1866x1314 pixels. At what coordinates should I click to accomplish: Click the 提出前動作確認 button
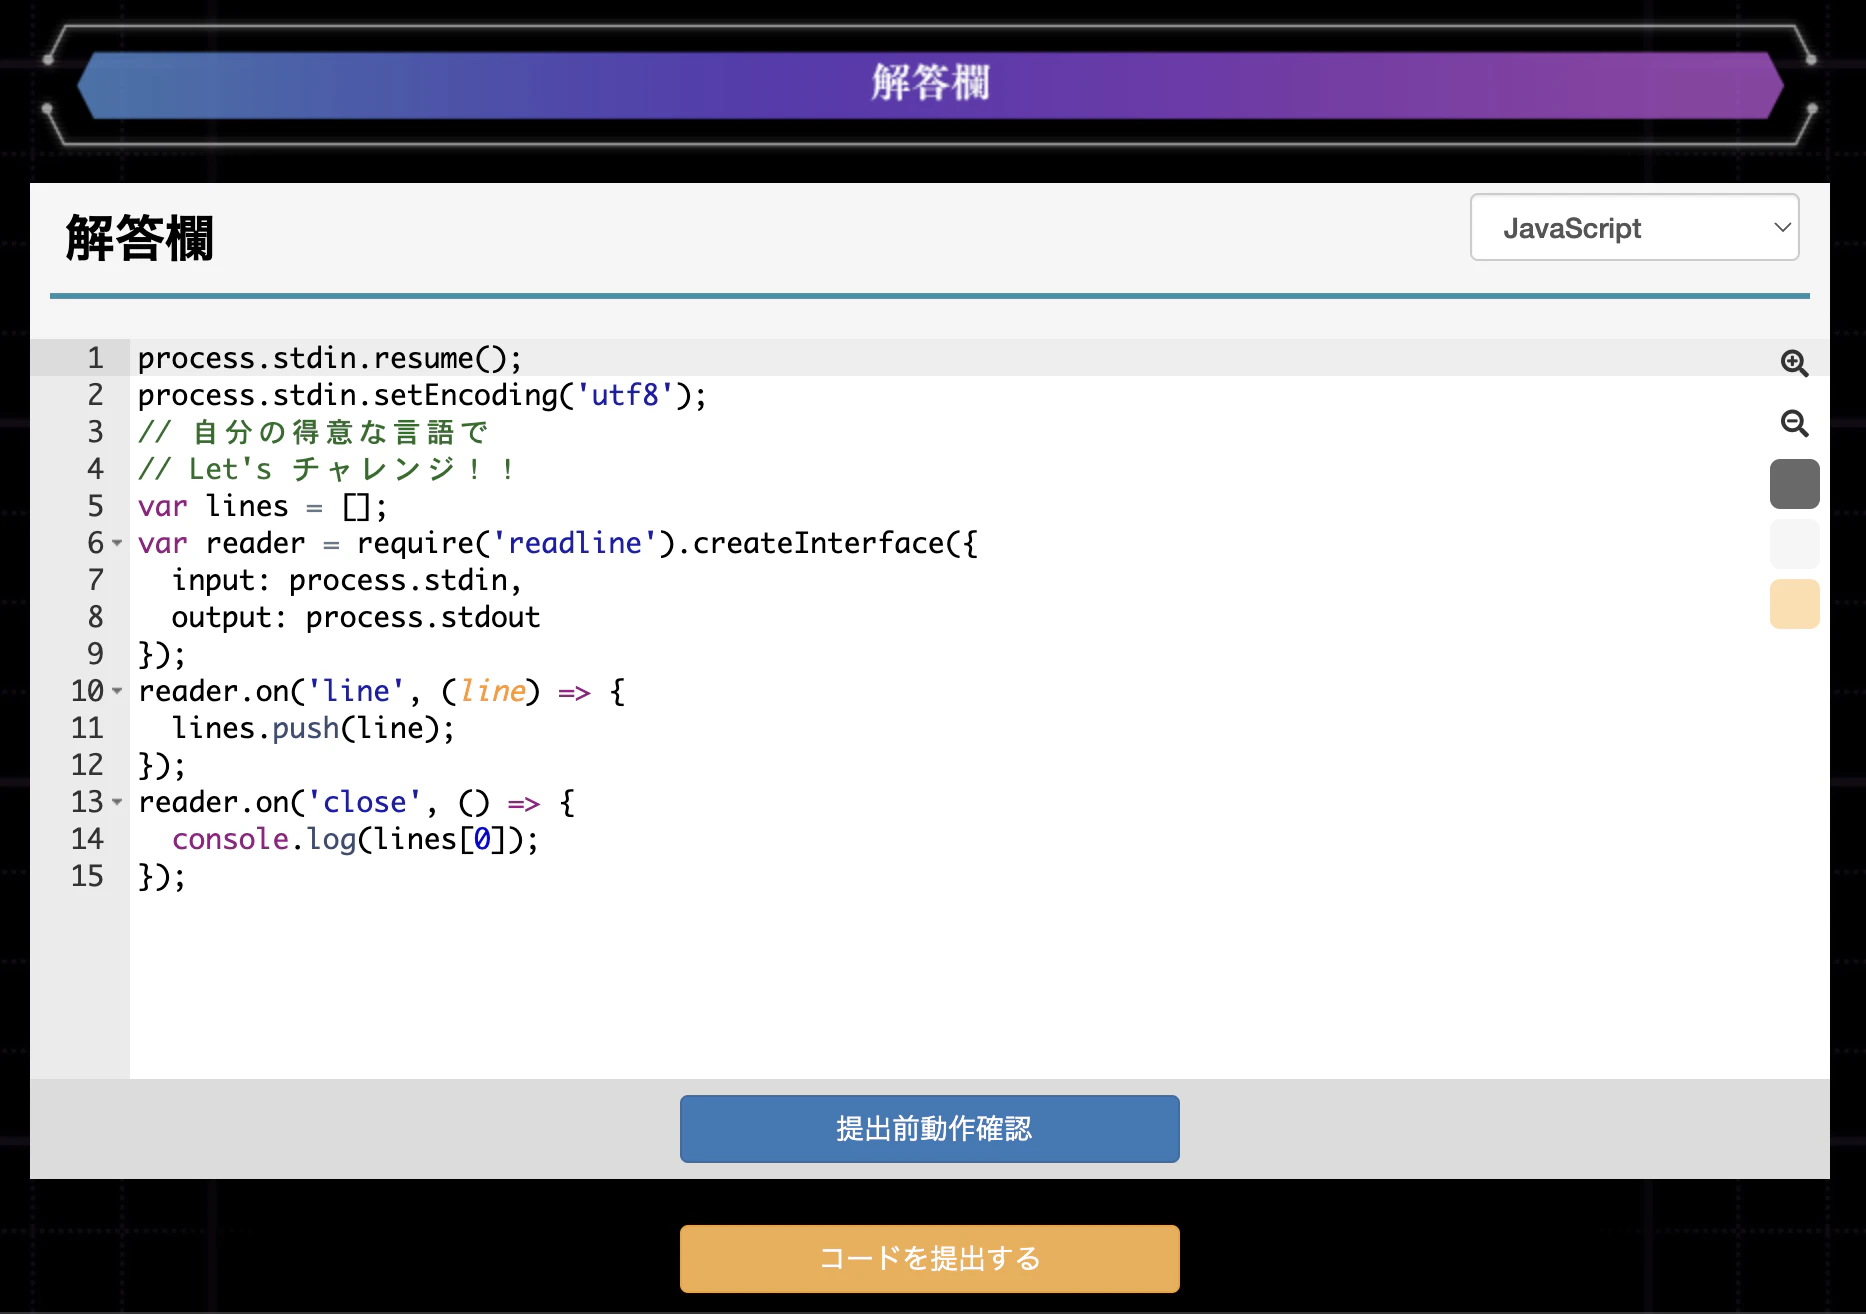click(929, 1129)
